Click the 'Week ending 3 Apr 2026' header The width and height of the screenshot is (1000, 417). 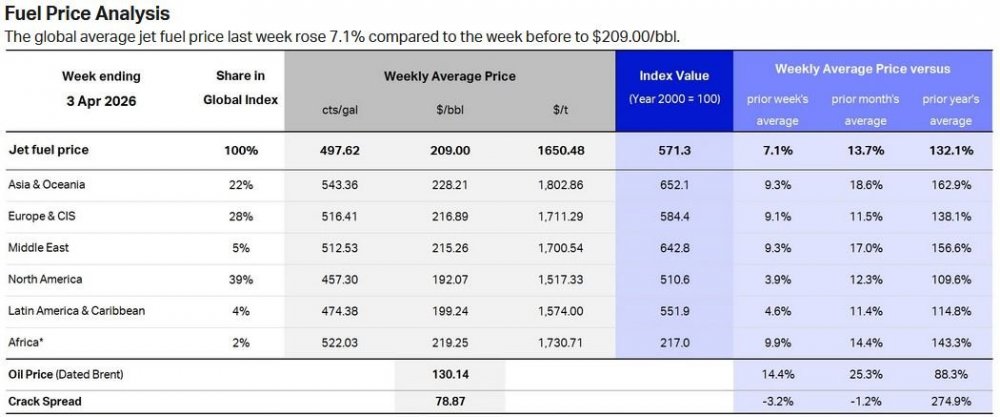100,88
